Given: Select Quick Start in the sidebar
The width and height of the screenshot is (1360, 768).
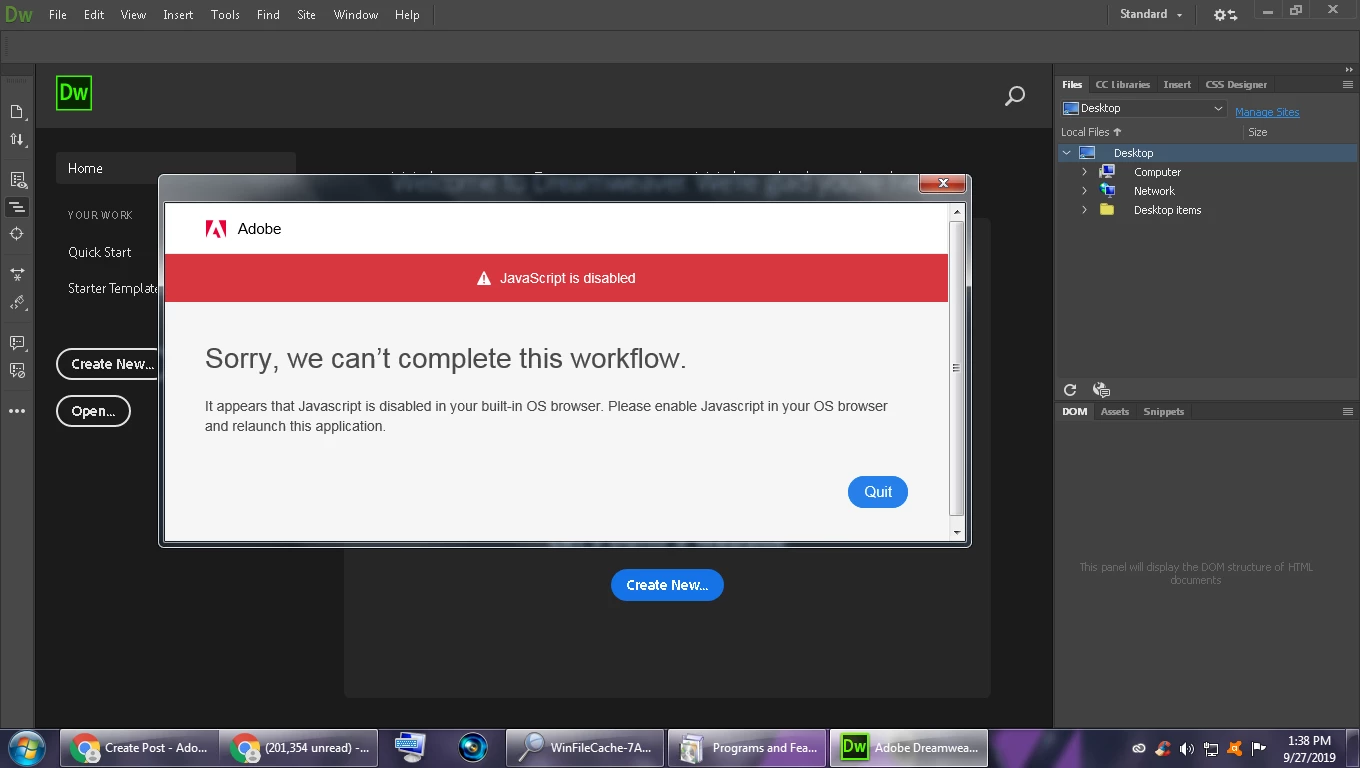Looking at the screenshot, I should coord(100,252).
